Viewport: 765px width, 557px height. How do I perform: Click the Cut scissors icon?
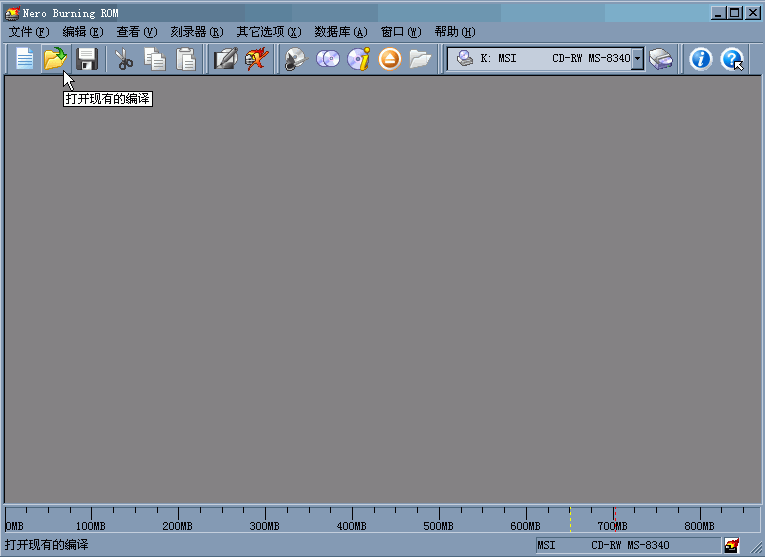point(124,59)
